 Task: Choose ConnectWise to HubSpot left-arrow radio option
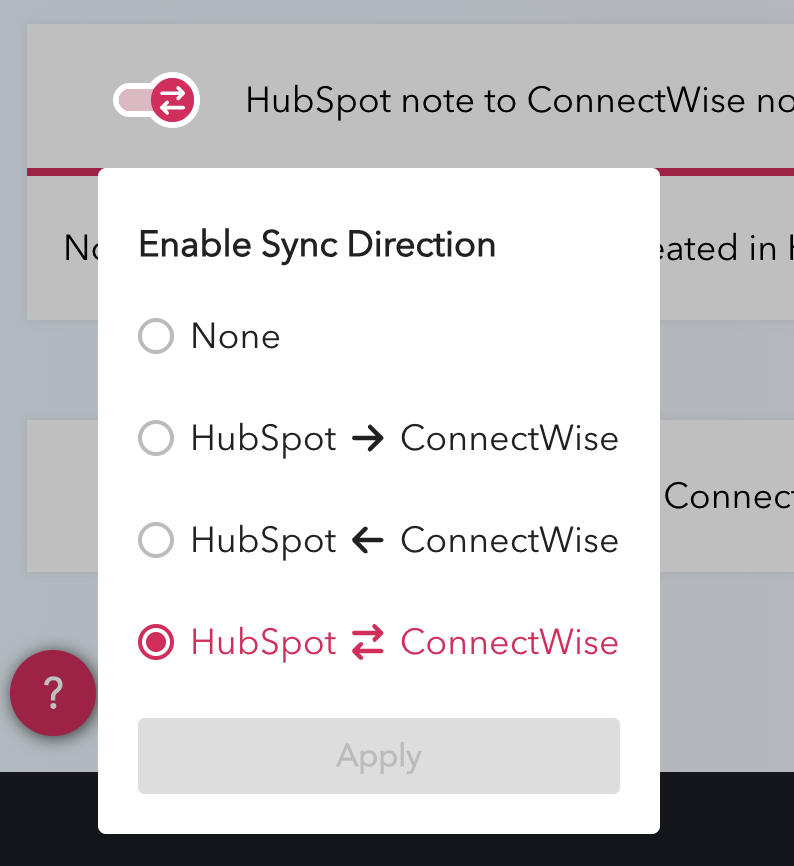point(156,540)
